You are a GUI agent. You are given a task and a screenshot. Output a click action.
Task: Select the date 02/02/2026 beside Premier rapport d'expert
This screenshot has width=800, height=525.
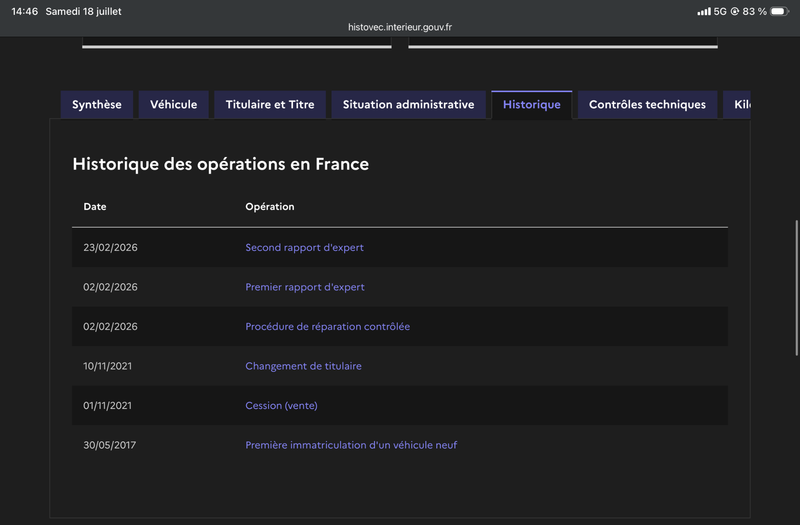[x=110, y=287]
